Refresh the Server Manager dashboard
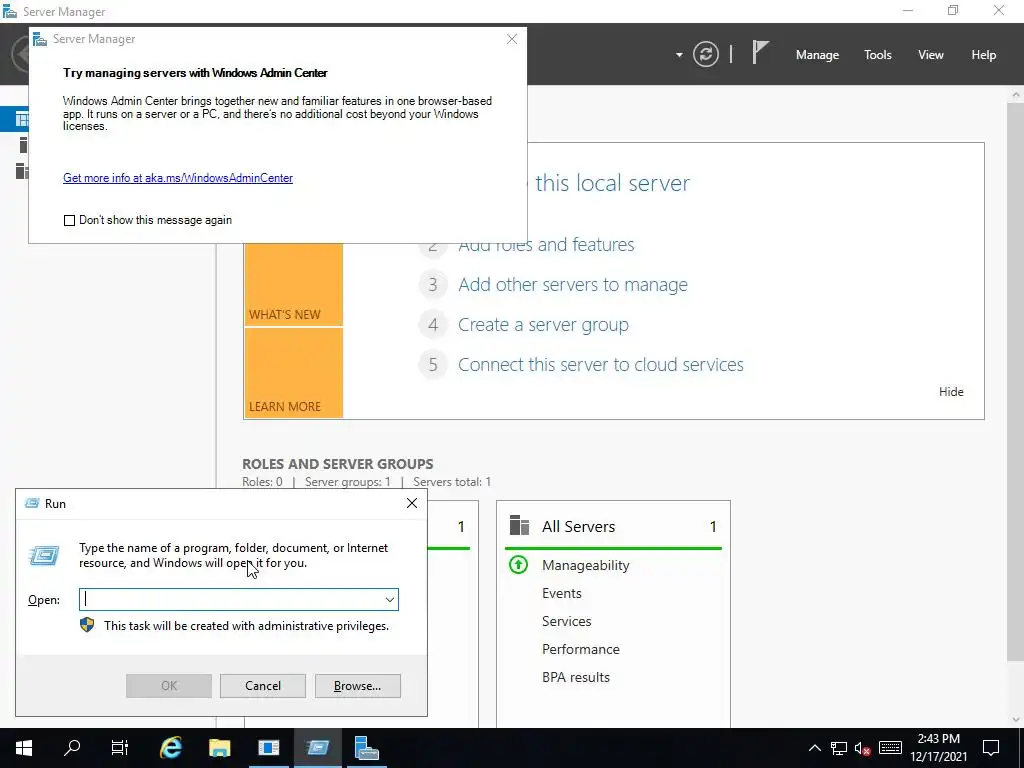Viewport: 1024px width, 768px height. 705,54
